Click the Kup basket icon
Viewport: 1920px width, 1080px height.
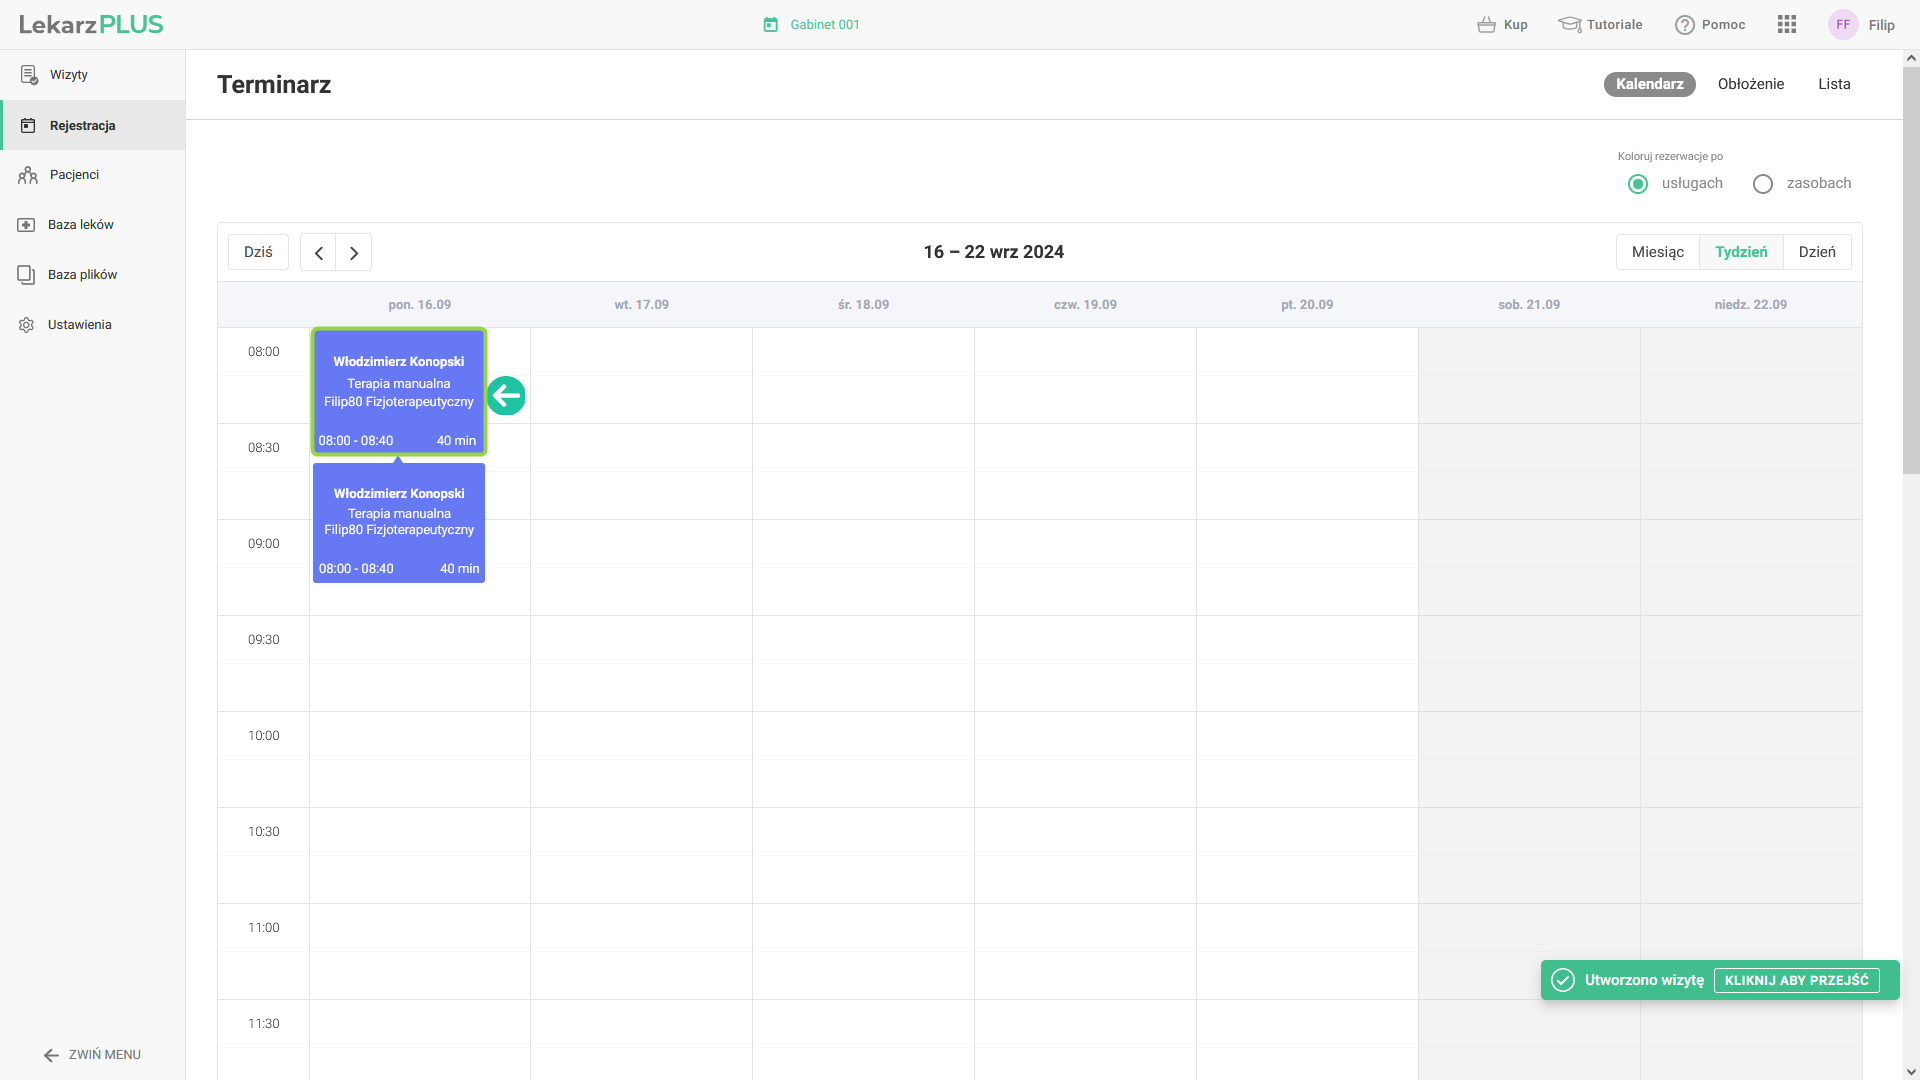[x=1487, y=25]
